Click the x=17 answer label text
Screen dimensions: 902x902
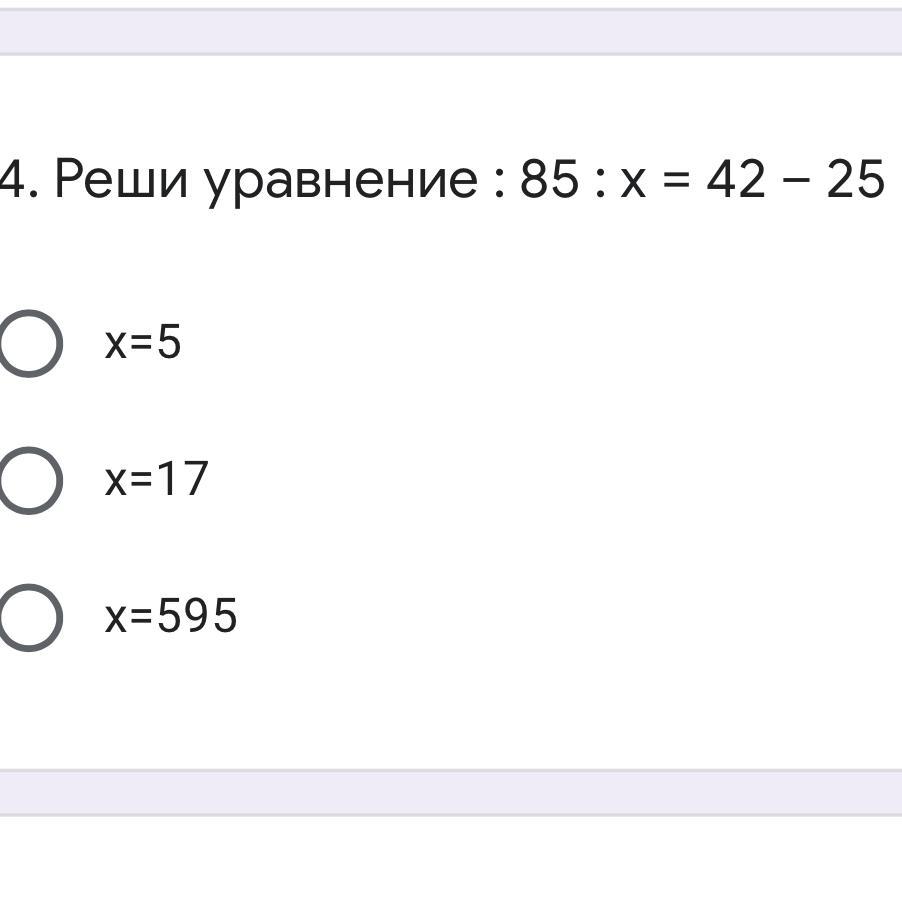tap(156, 479)
